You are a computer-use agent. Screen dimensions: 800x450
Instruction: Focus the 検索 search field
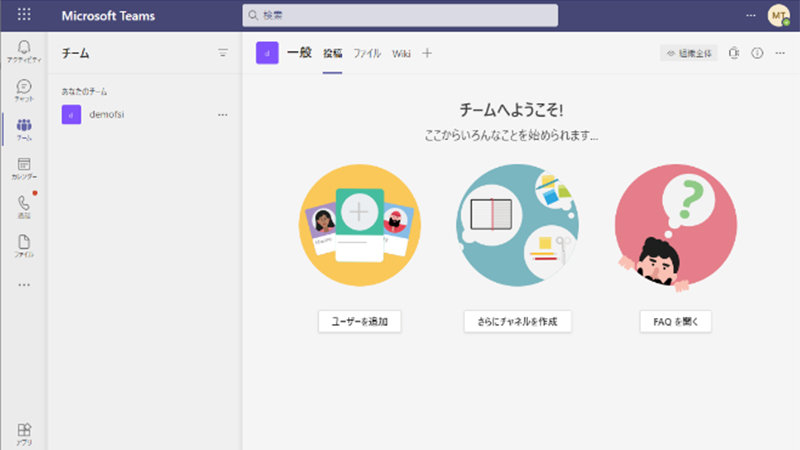coord(400,15)
